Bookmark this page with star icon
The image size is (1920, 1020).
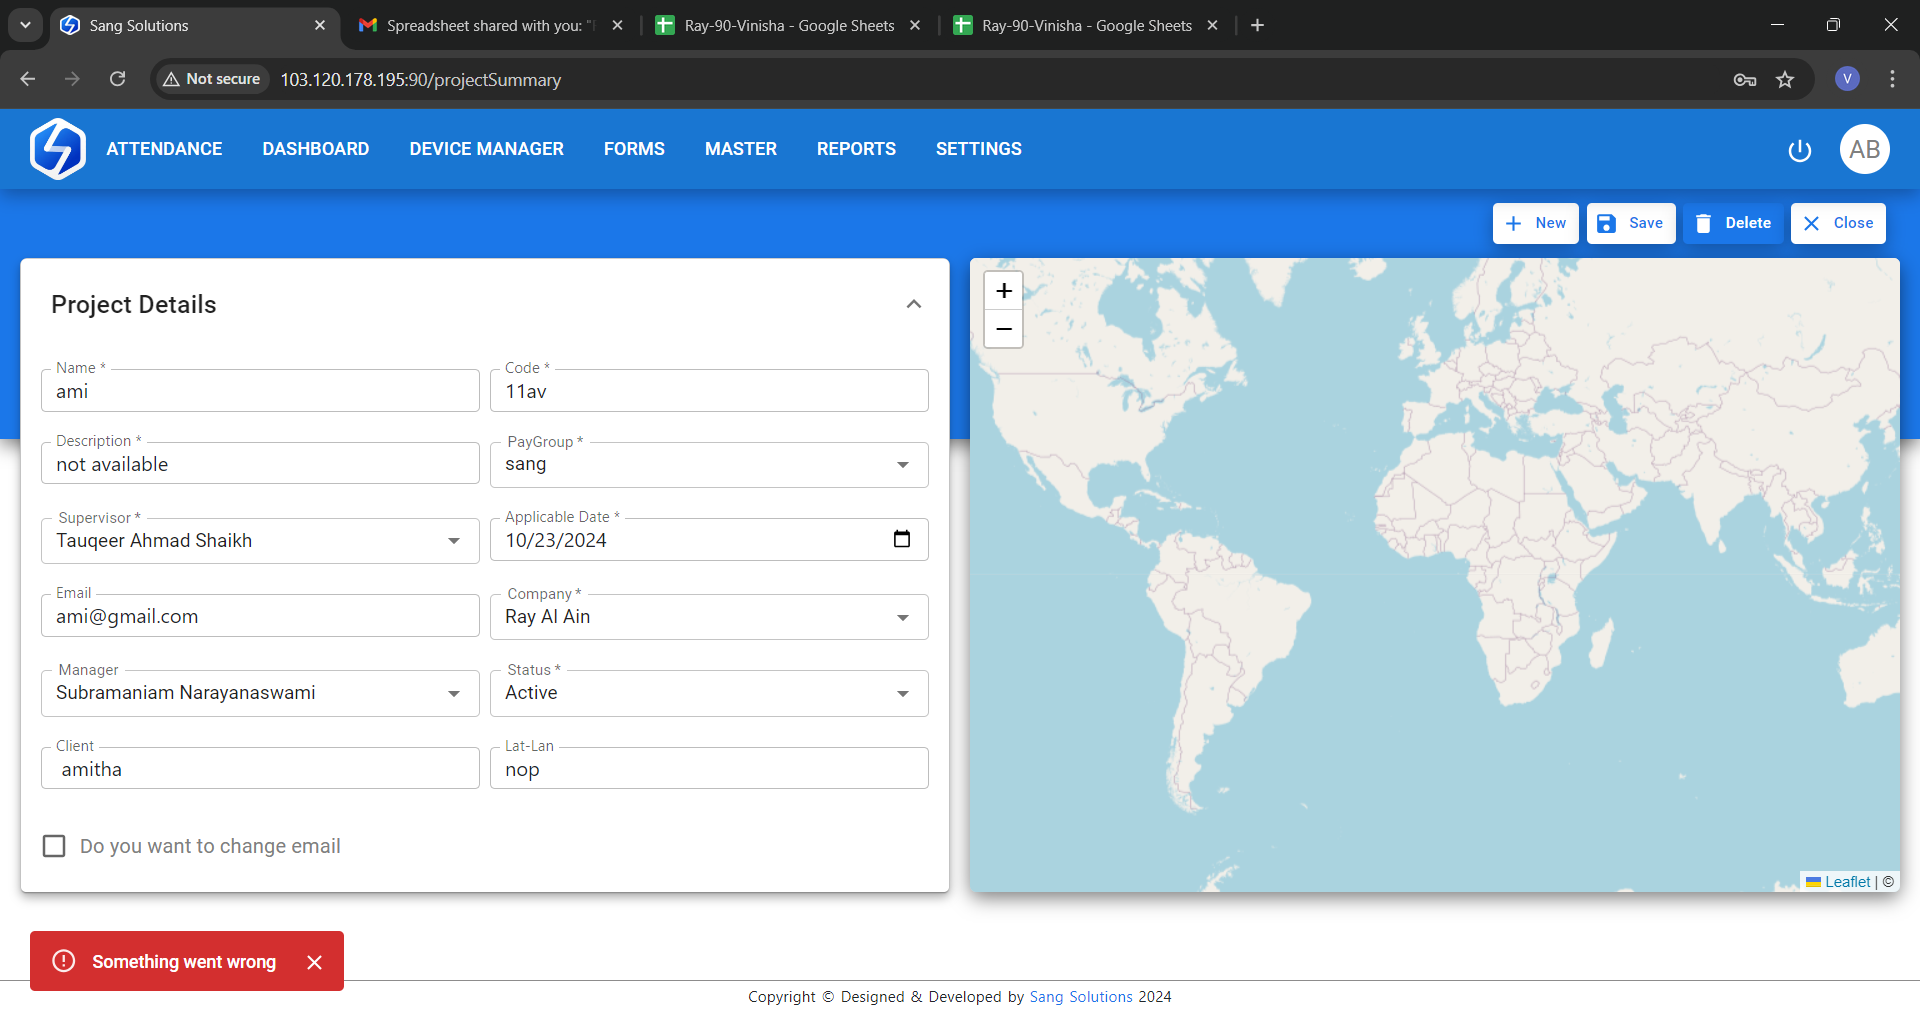tap(1785, 80)
